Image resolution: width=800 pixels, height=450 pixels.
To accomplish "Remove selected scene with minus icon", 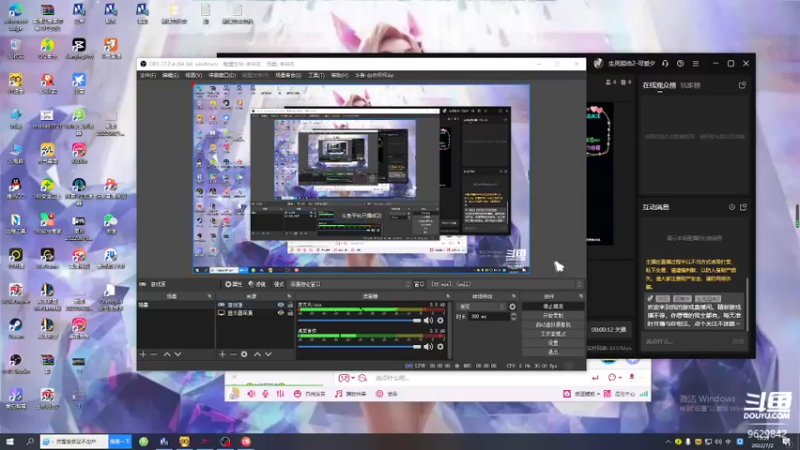I will 154,354.
